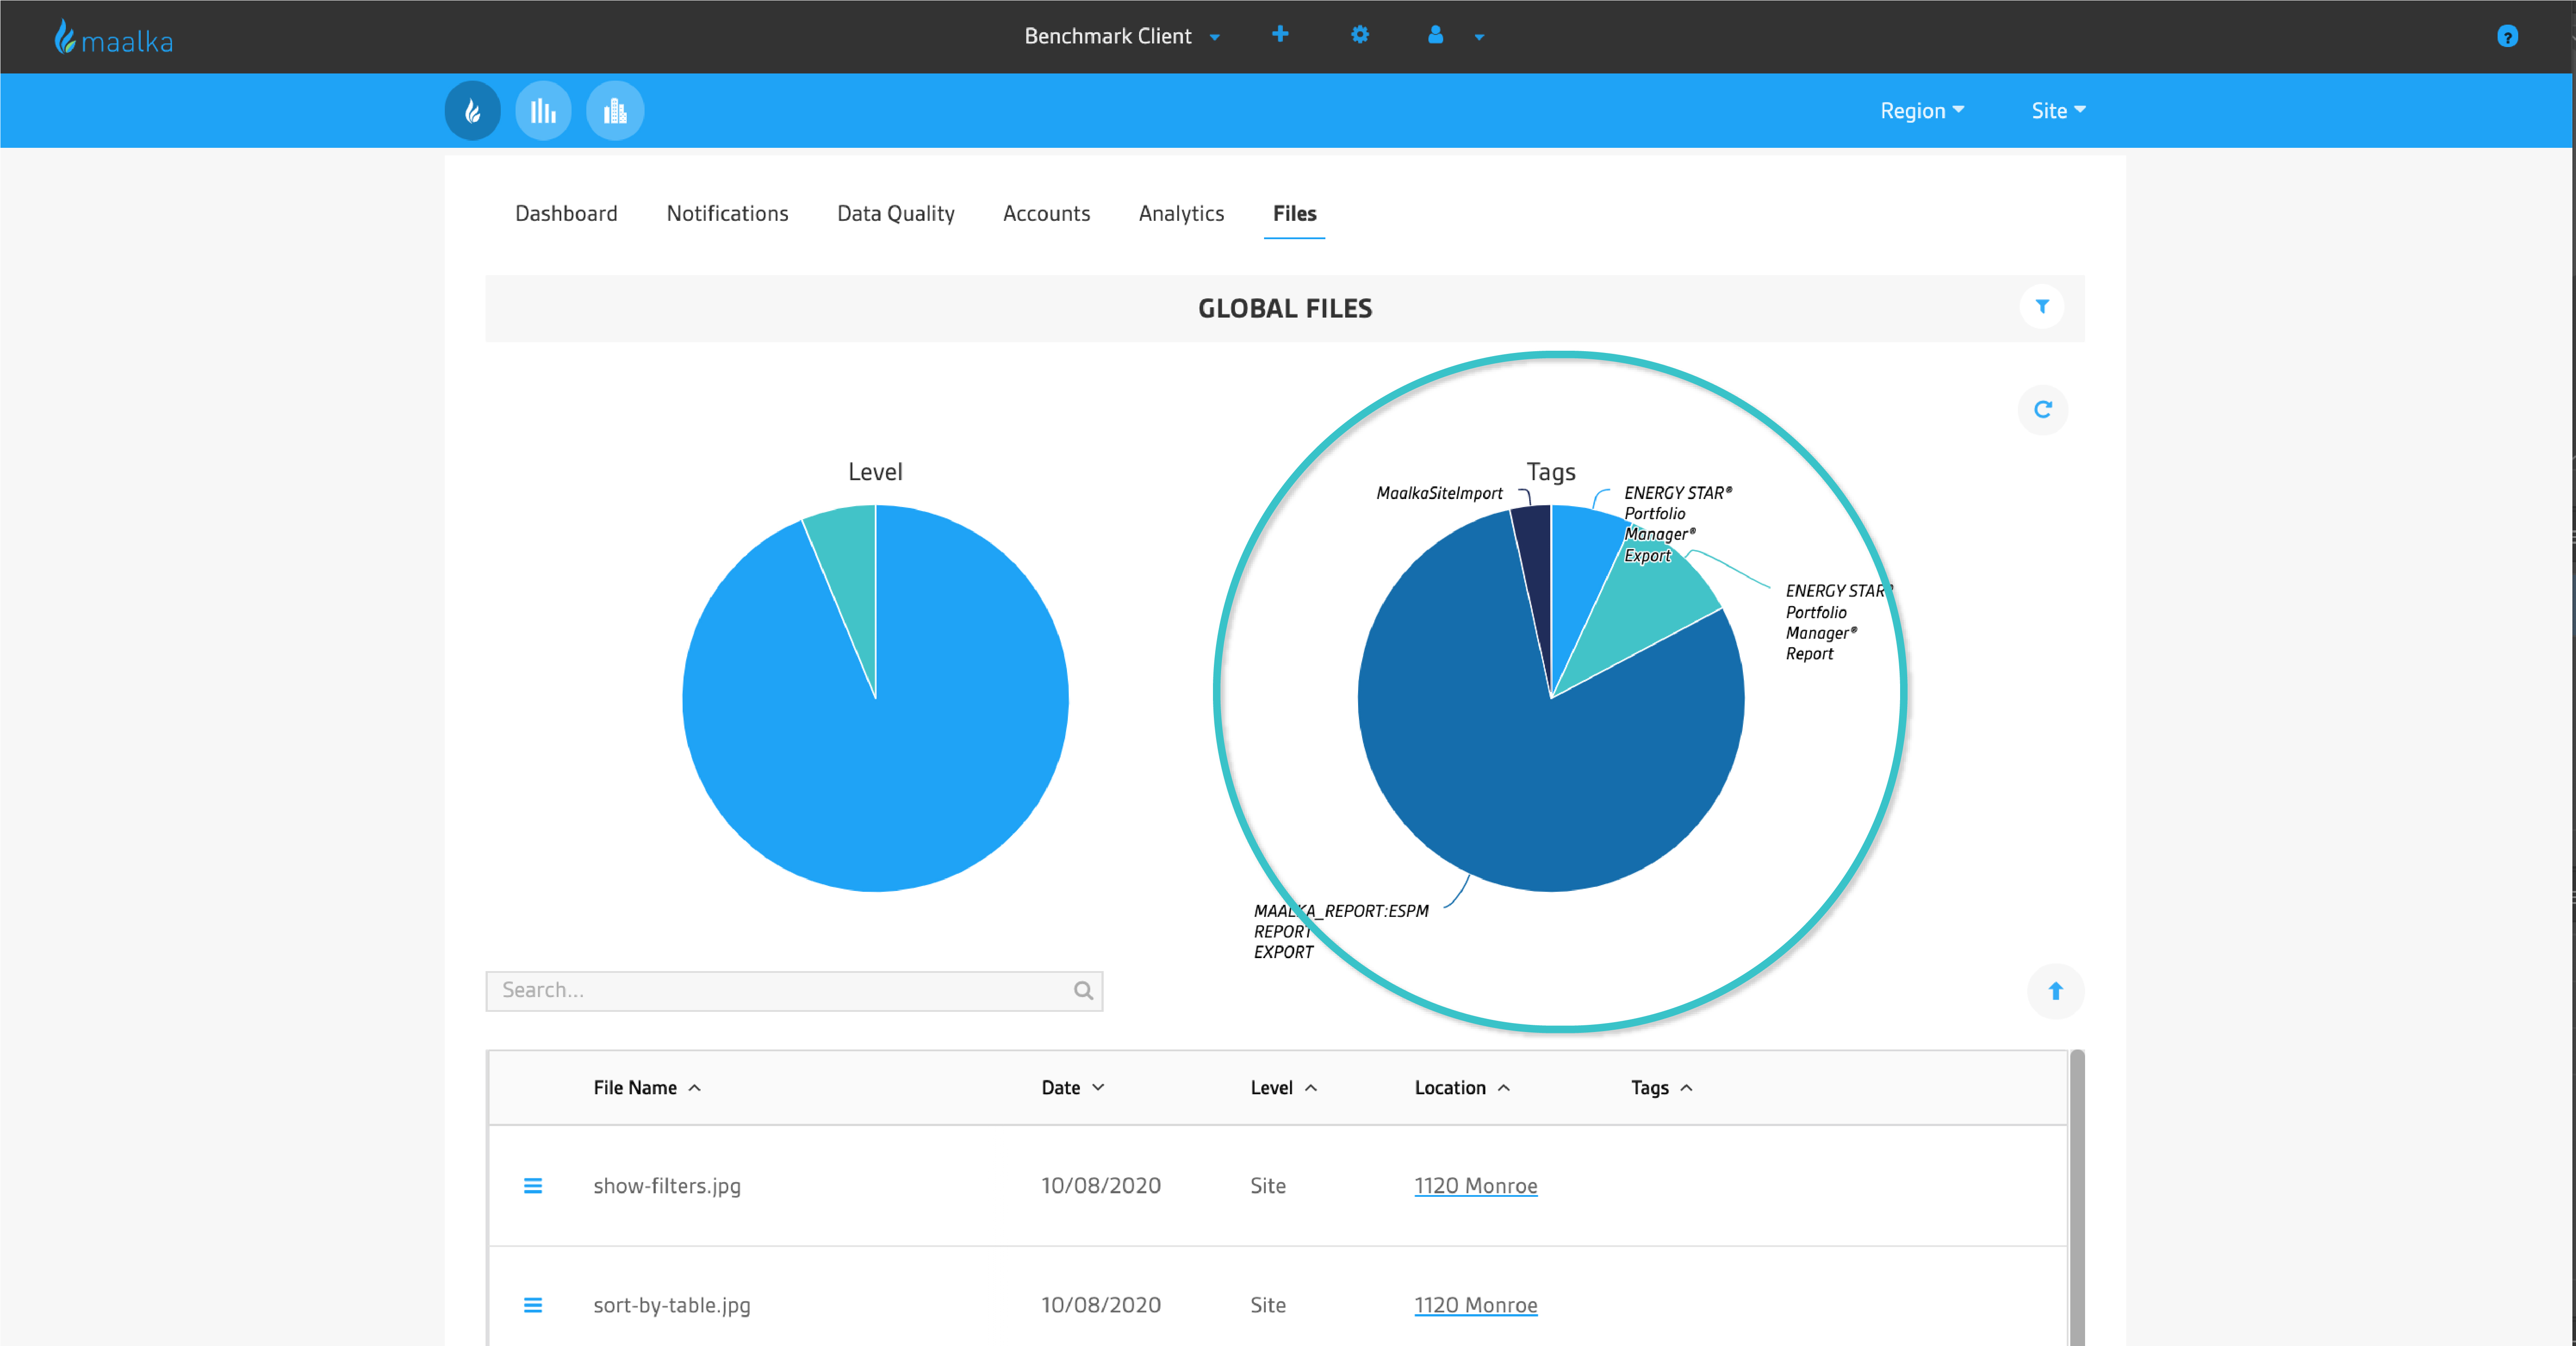The image size is (2576, 1346).
Task: Open the user profile icon
Action: pyautogui.click(x=1436, y=35)
